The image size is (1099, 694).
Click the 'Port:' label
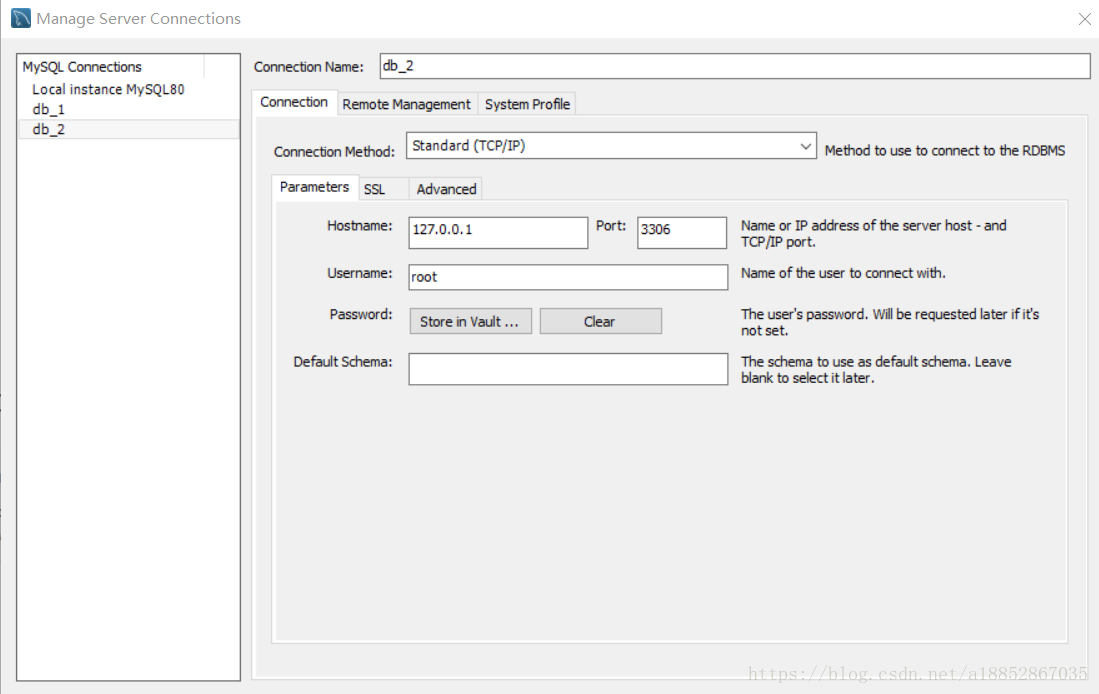click(610, 226)
